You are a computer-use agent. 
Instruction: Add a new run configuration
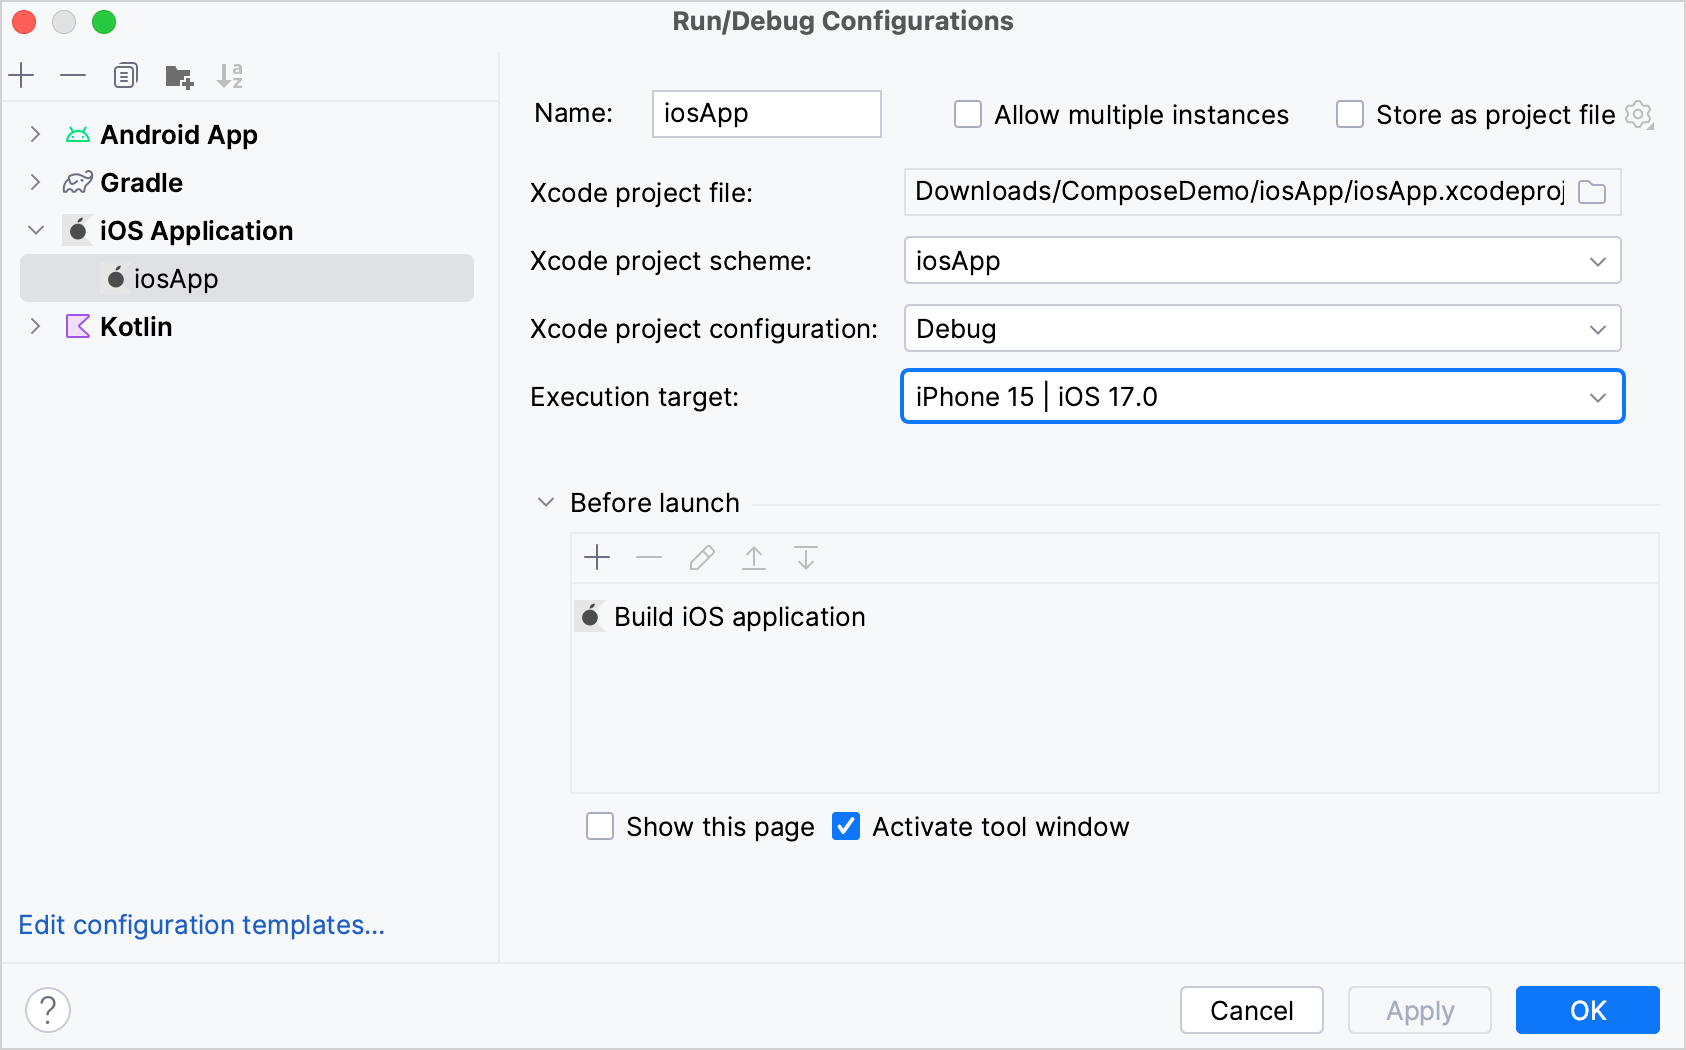(21, 75)
